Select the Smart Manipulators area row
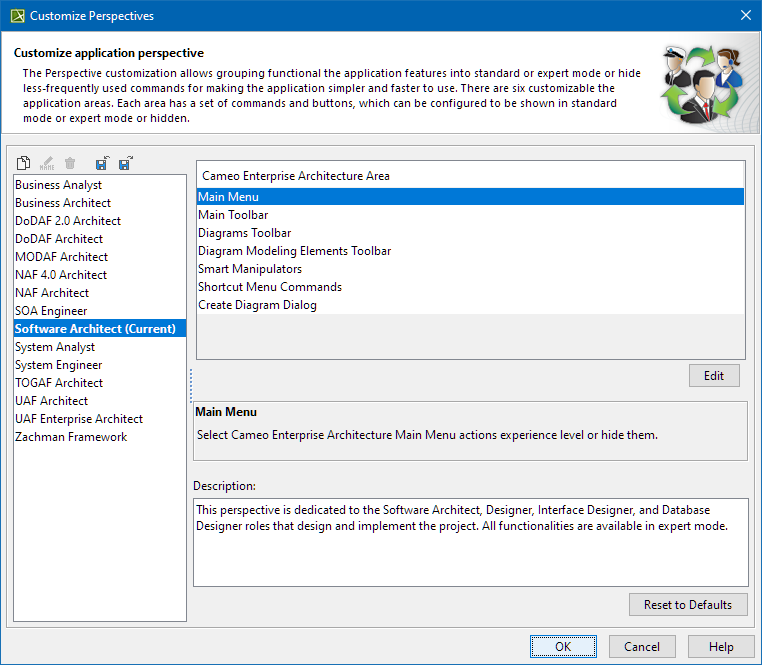762x665 pixels. tap(470, 268)
